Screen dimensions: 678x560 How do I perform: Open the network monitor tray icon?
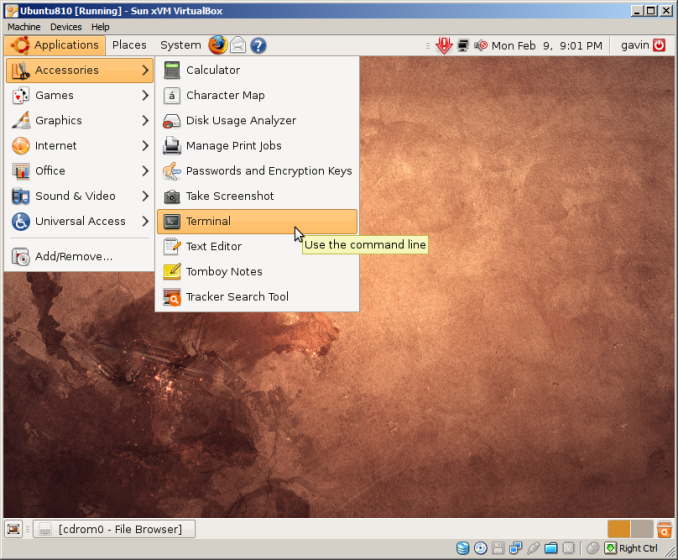coord(463,45)
